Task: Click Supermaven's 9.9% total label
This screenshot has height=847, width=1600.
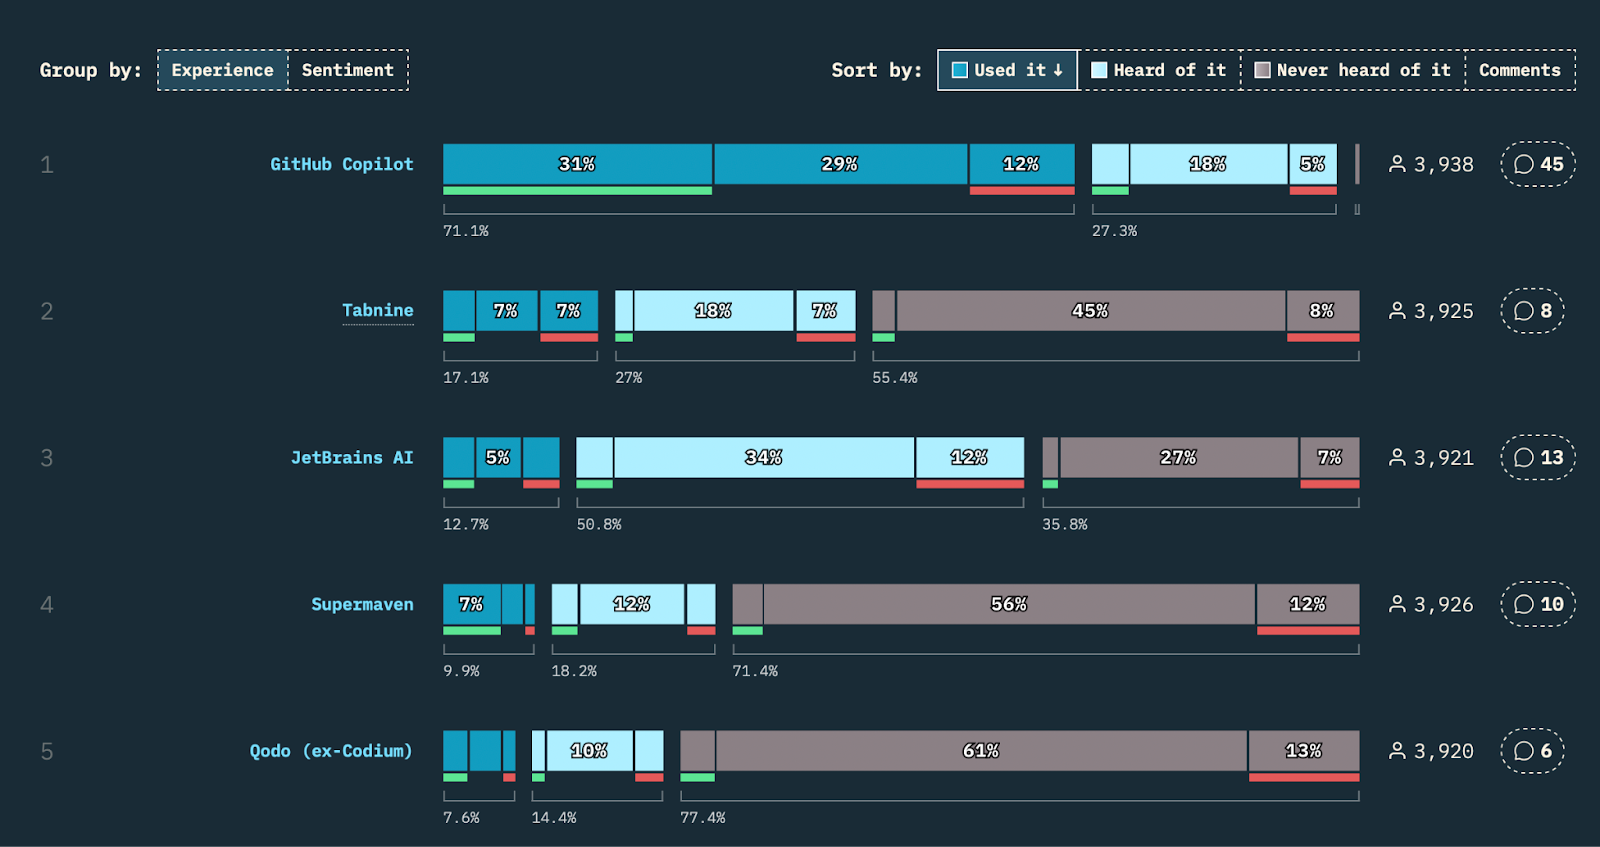Action: (462, 671)
